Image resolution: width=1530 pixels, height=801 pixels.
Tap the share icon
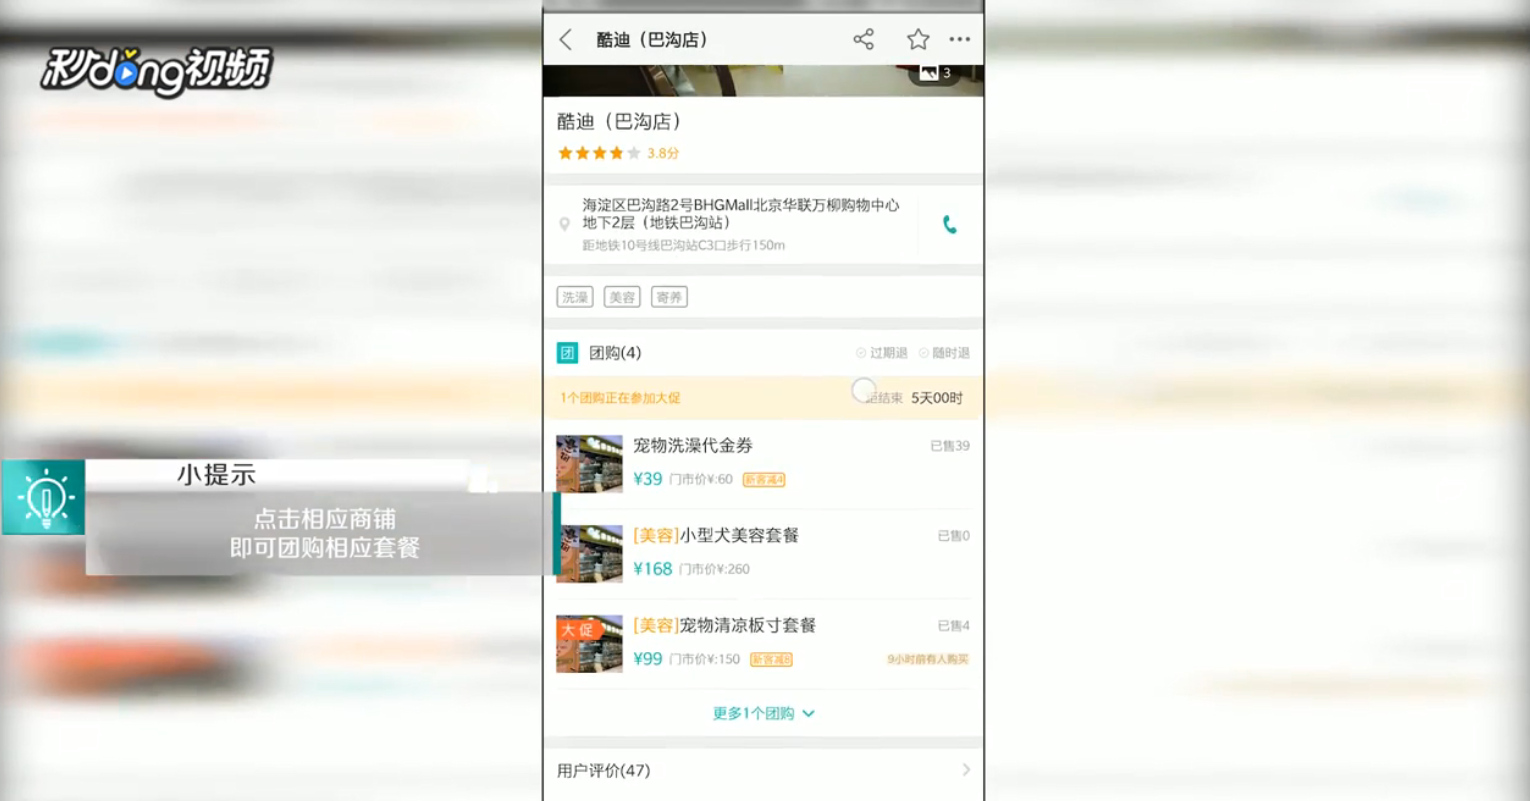pyautogui.click(x=864, y=39)
